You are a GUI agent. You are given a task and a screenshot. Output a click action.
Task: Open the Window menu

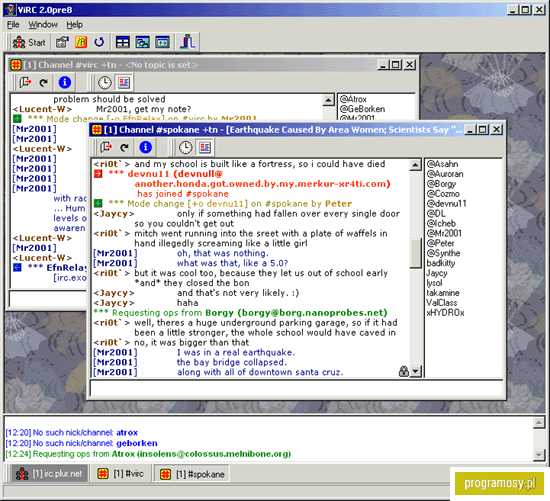click(x=43, y=25)
